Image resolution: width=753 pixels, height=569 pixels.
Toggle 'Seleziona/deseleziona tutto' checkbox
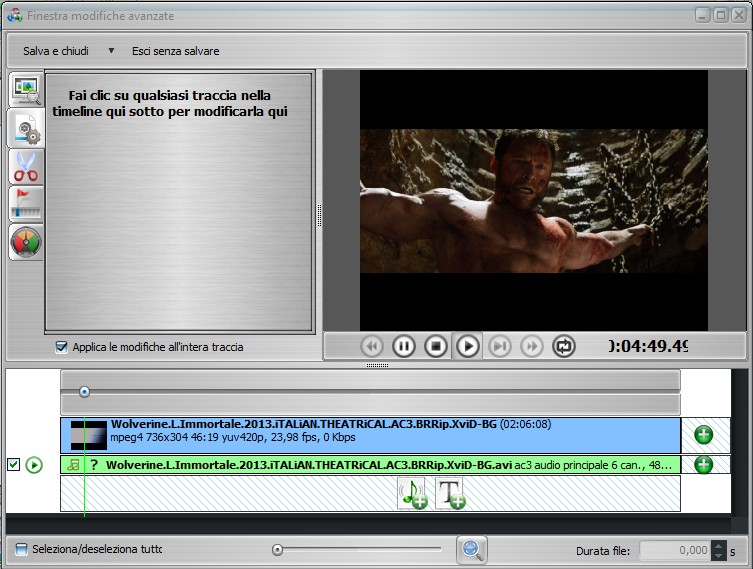pyautogui.click(x=21, y=549)
